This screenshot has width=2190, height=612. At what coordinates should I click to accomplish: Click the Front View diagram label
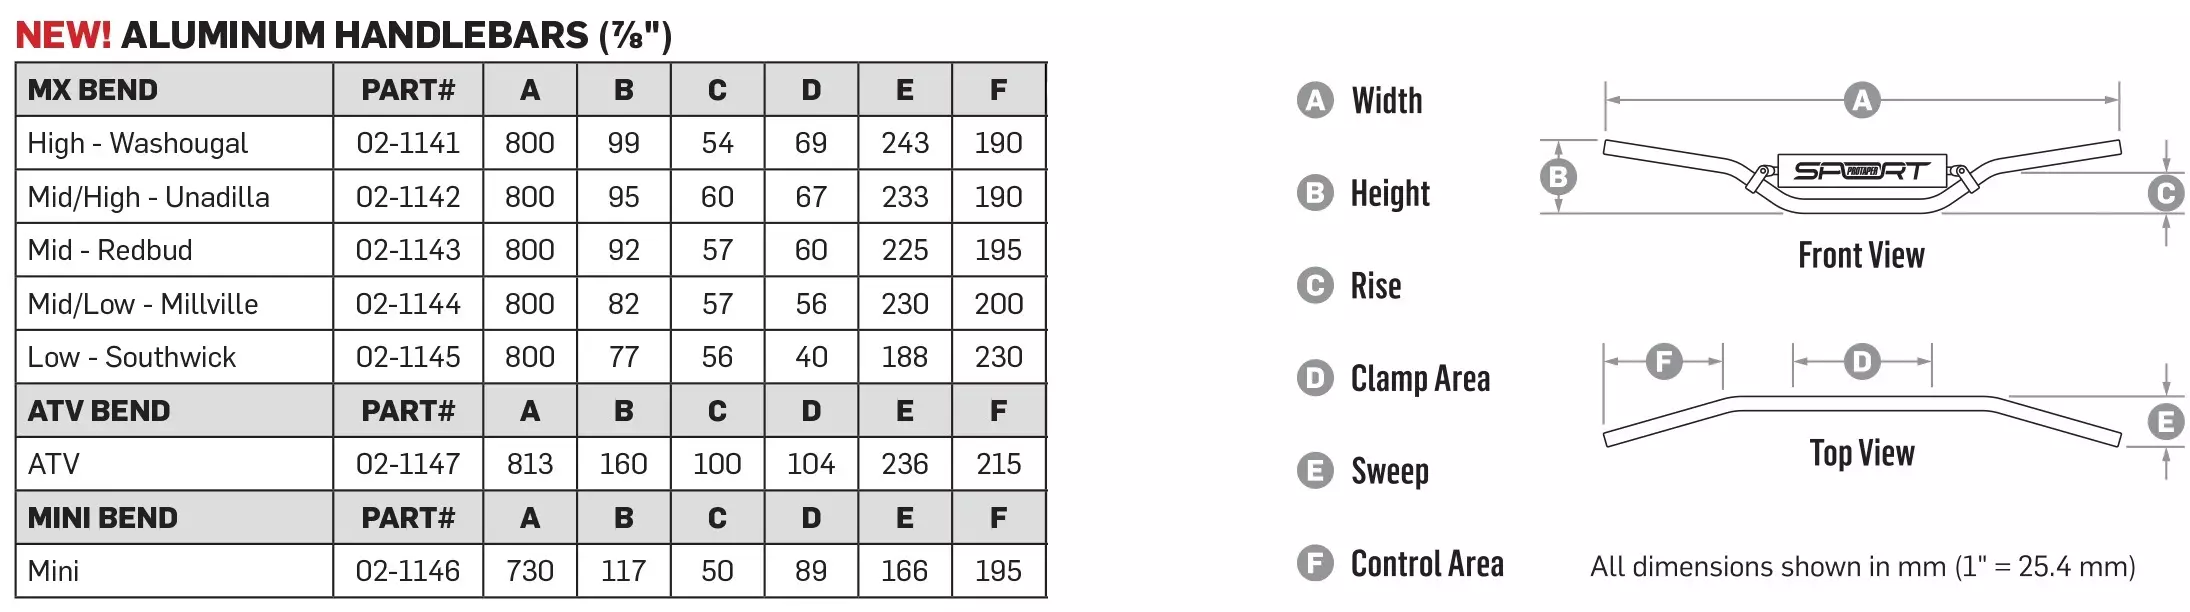click(1861, 256)
